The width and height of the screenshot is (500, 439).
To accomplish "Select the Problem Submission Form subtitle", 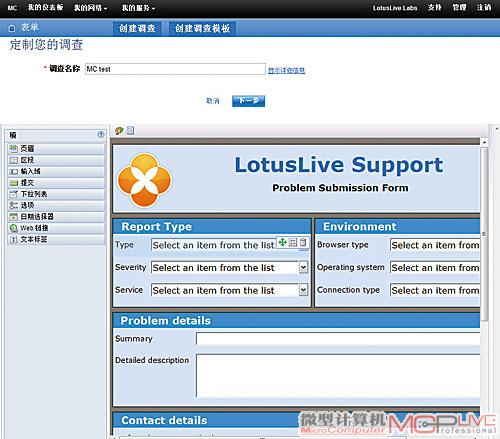I will pyautogui.click(x=340, y=188).
